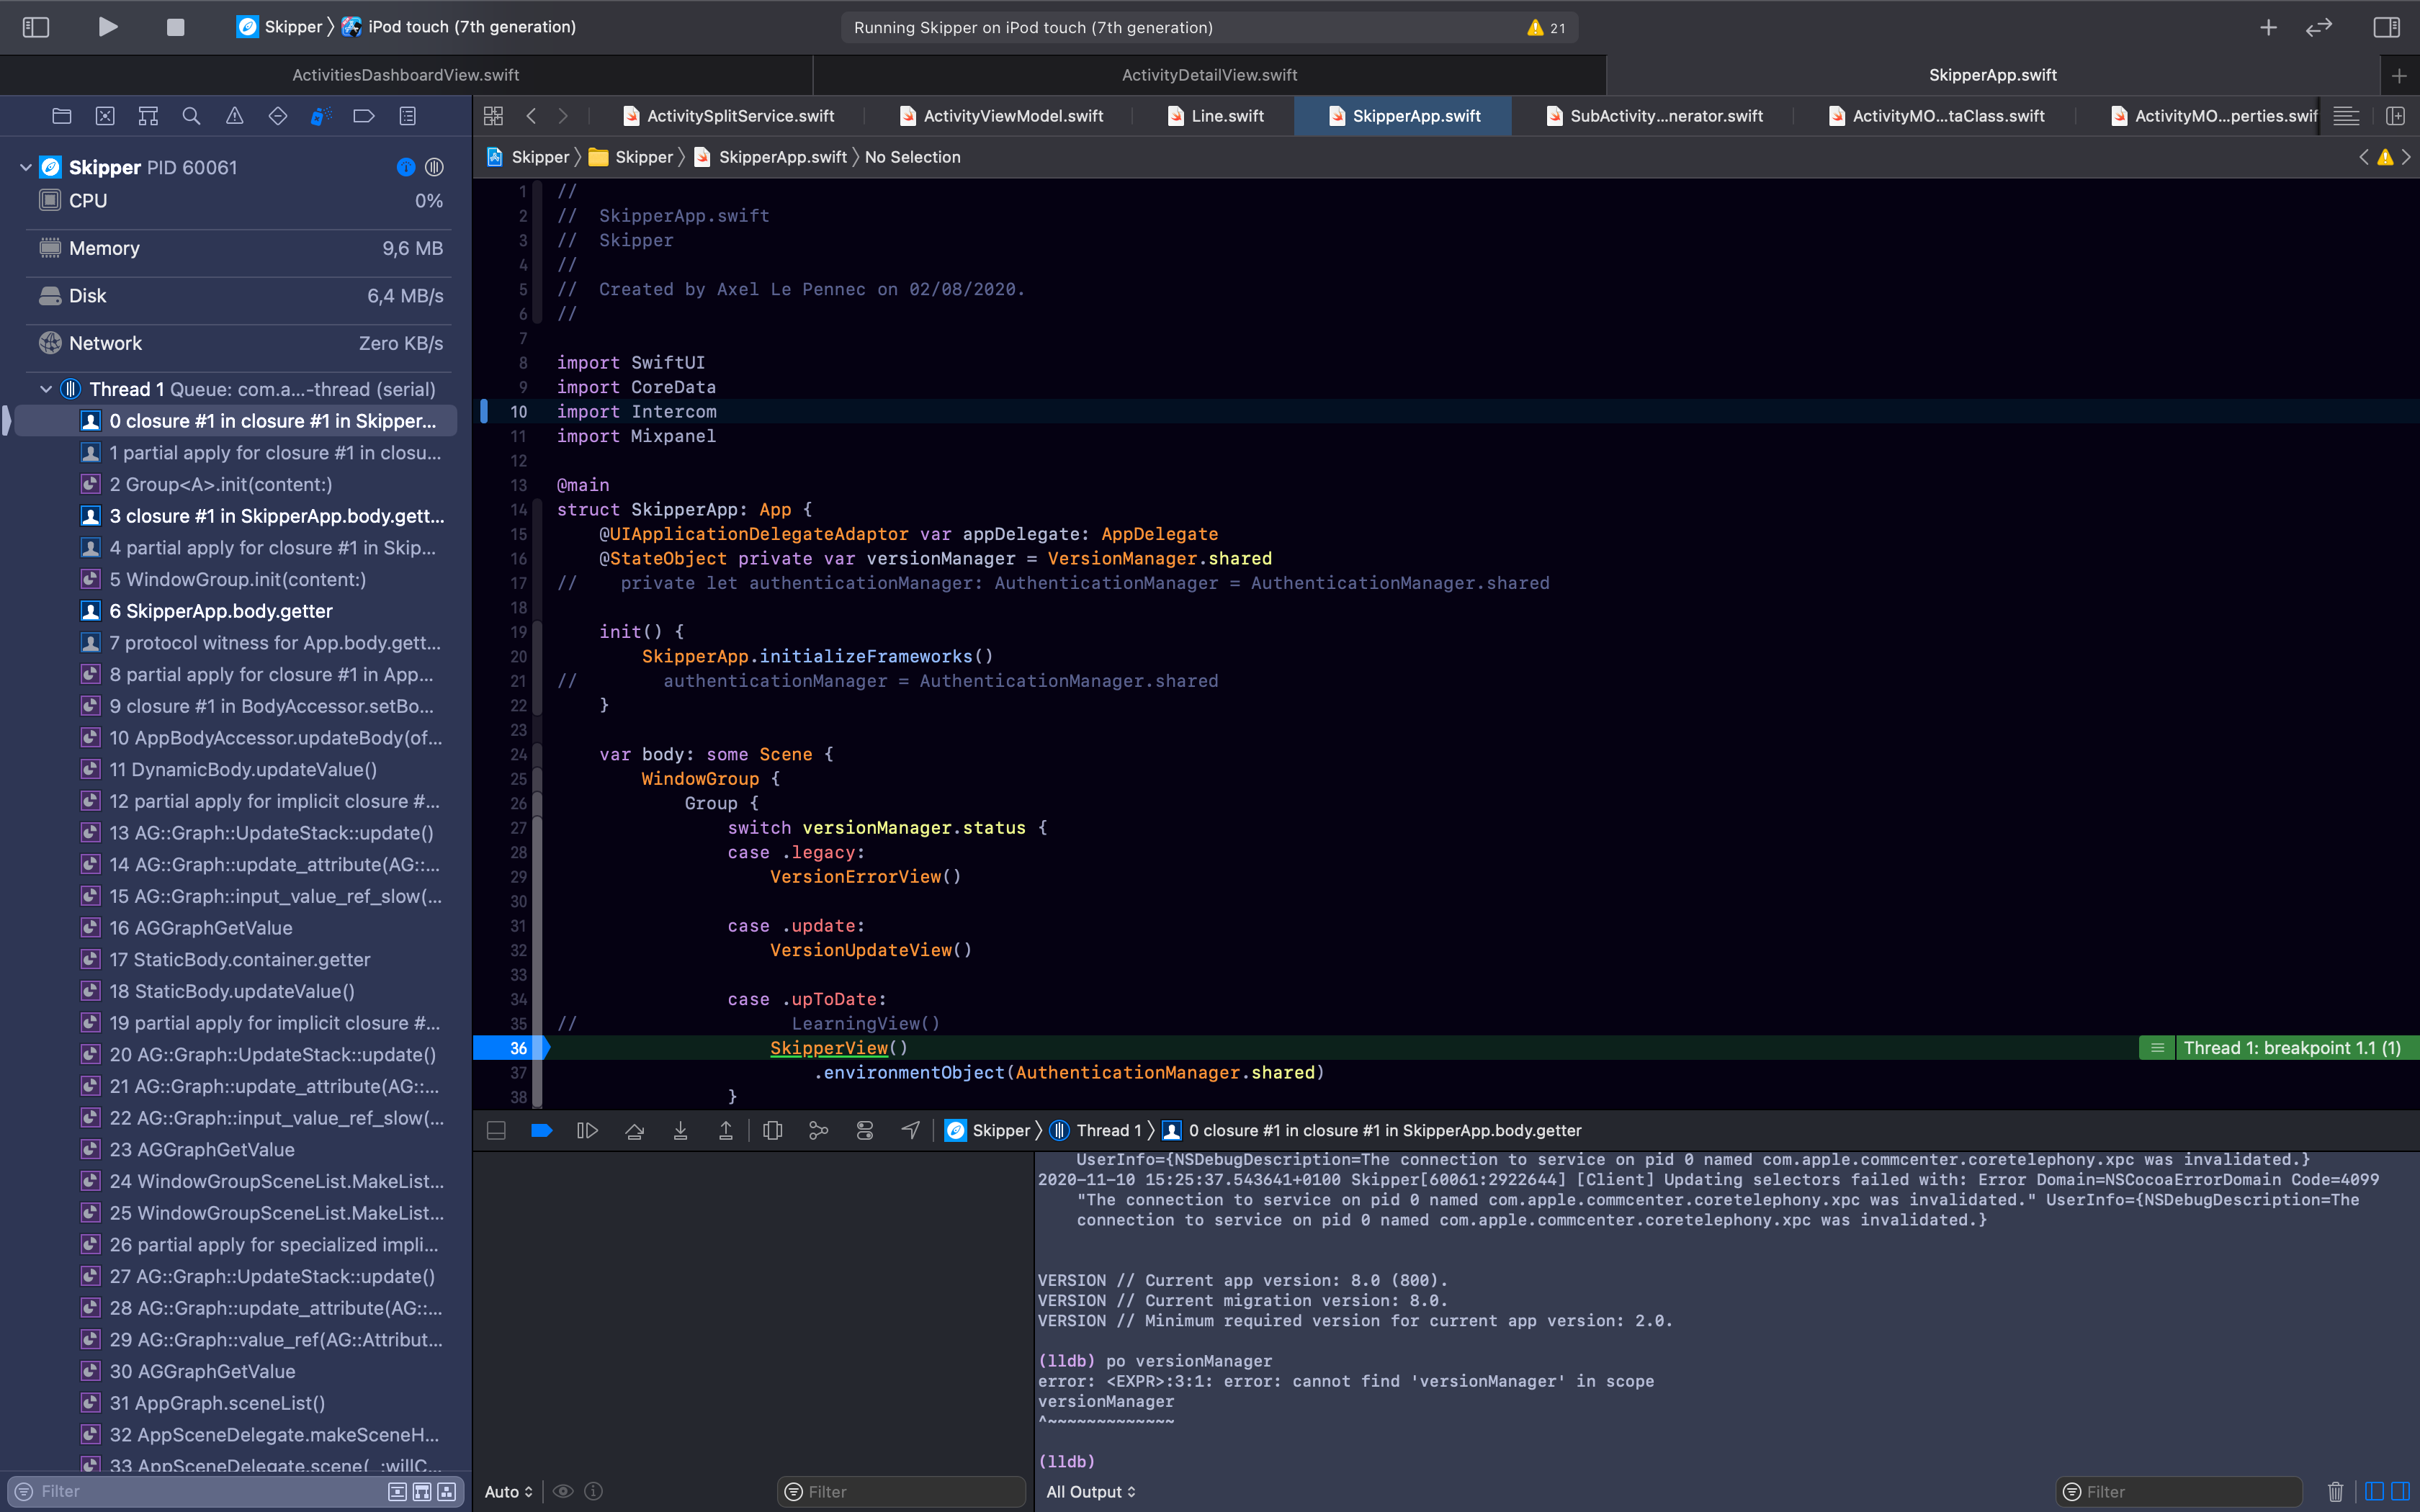Click the 21 warnings indicator

pyautogui.click(x=1546, y=28)
